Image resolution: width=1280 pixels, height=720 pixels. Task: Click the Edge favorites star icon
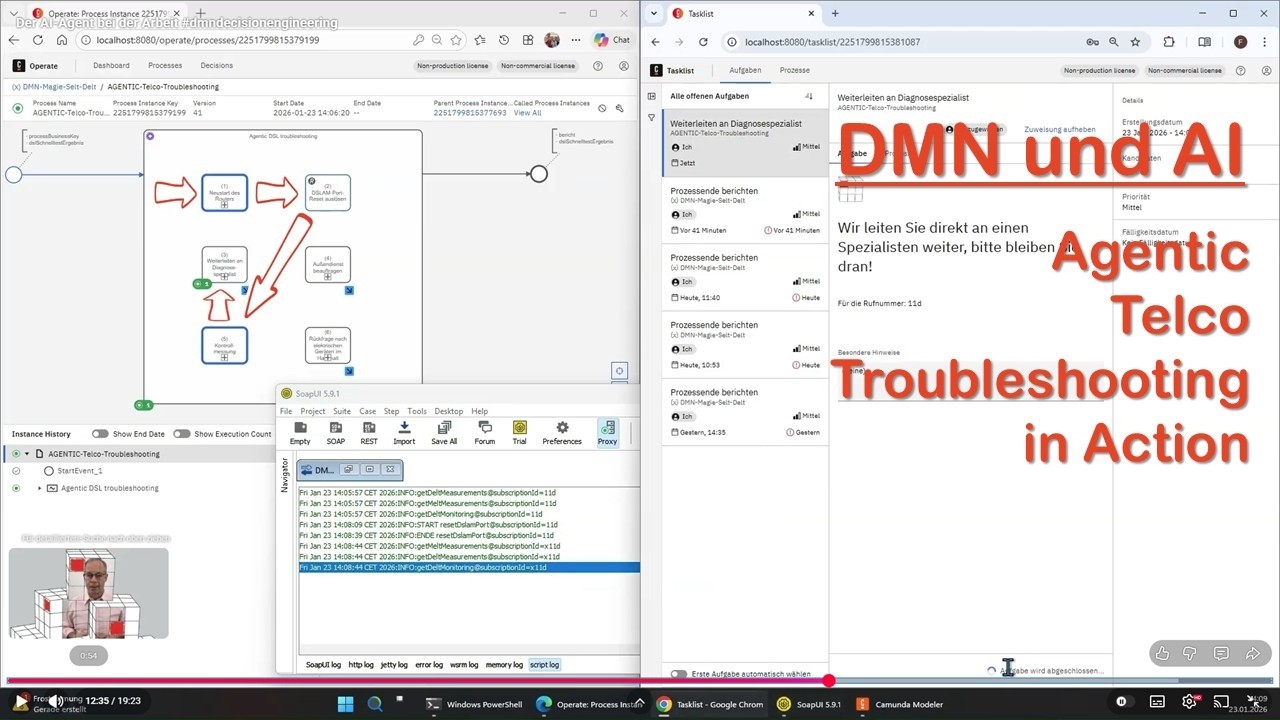click(456, 40)
